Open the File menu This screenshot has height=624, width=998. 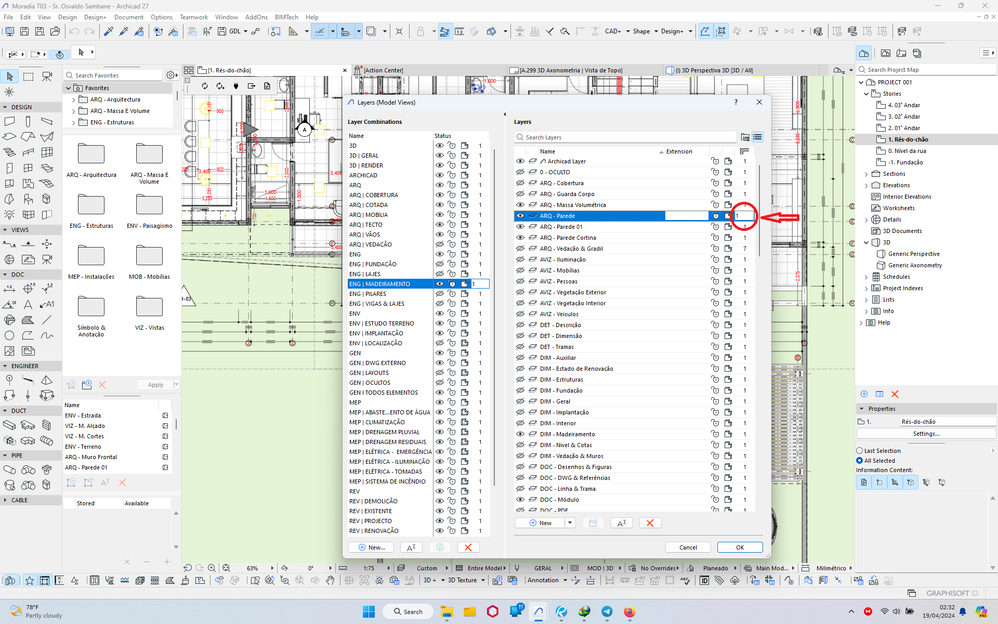(8, 17)
